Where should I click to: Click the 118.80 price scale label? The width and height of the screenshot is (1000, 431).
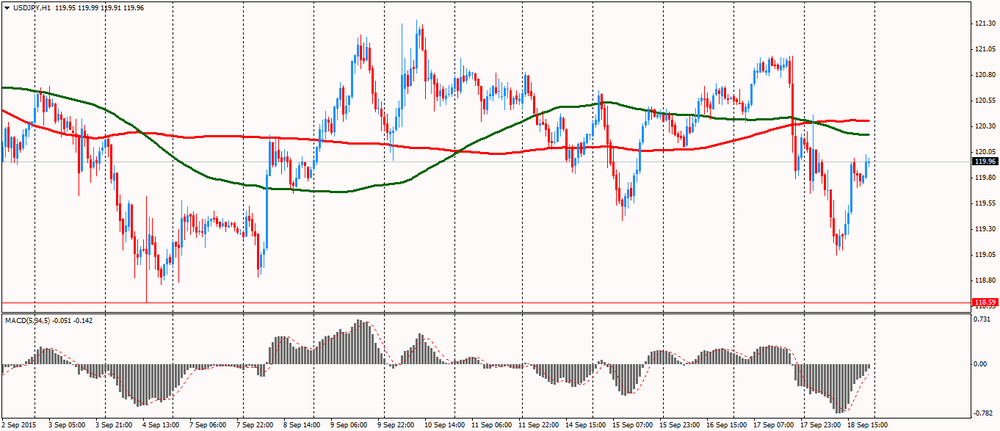coord(985,280)
